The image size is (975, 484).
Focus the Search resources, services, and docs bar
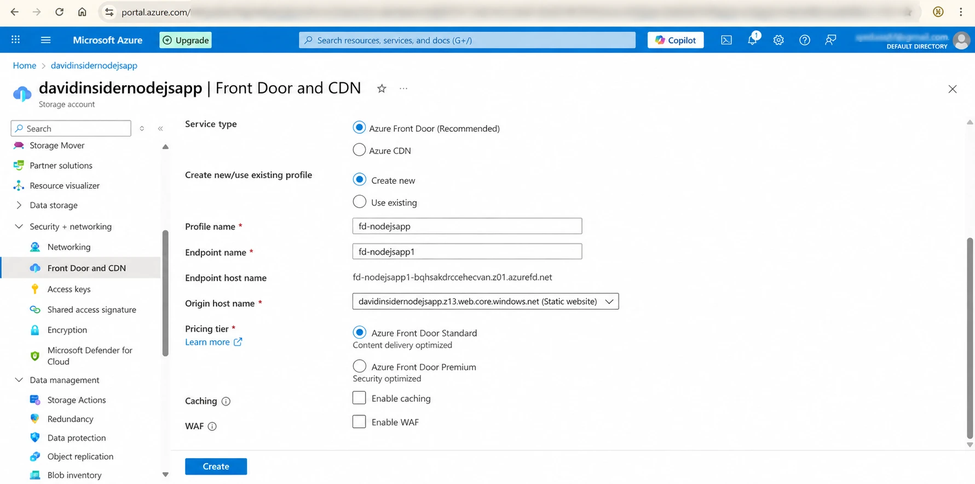tap(467, 40)
